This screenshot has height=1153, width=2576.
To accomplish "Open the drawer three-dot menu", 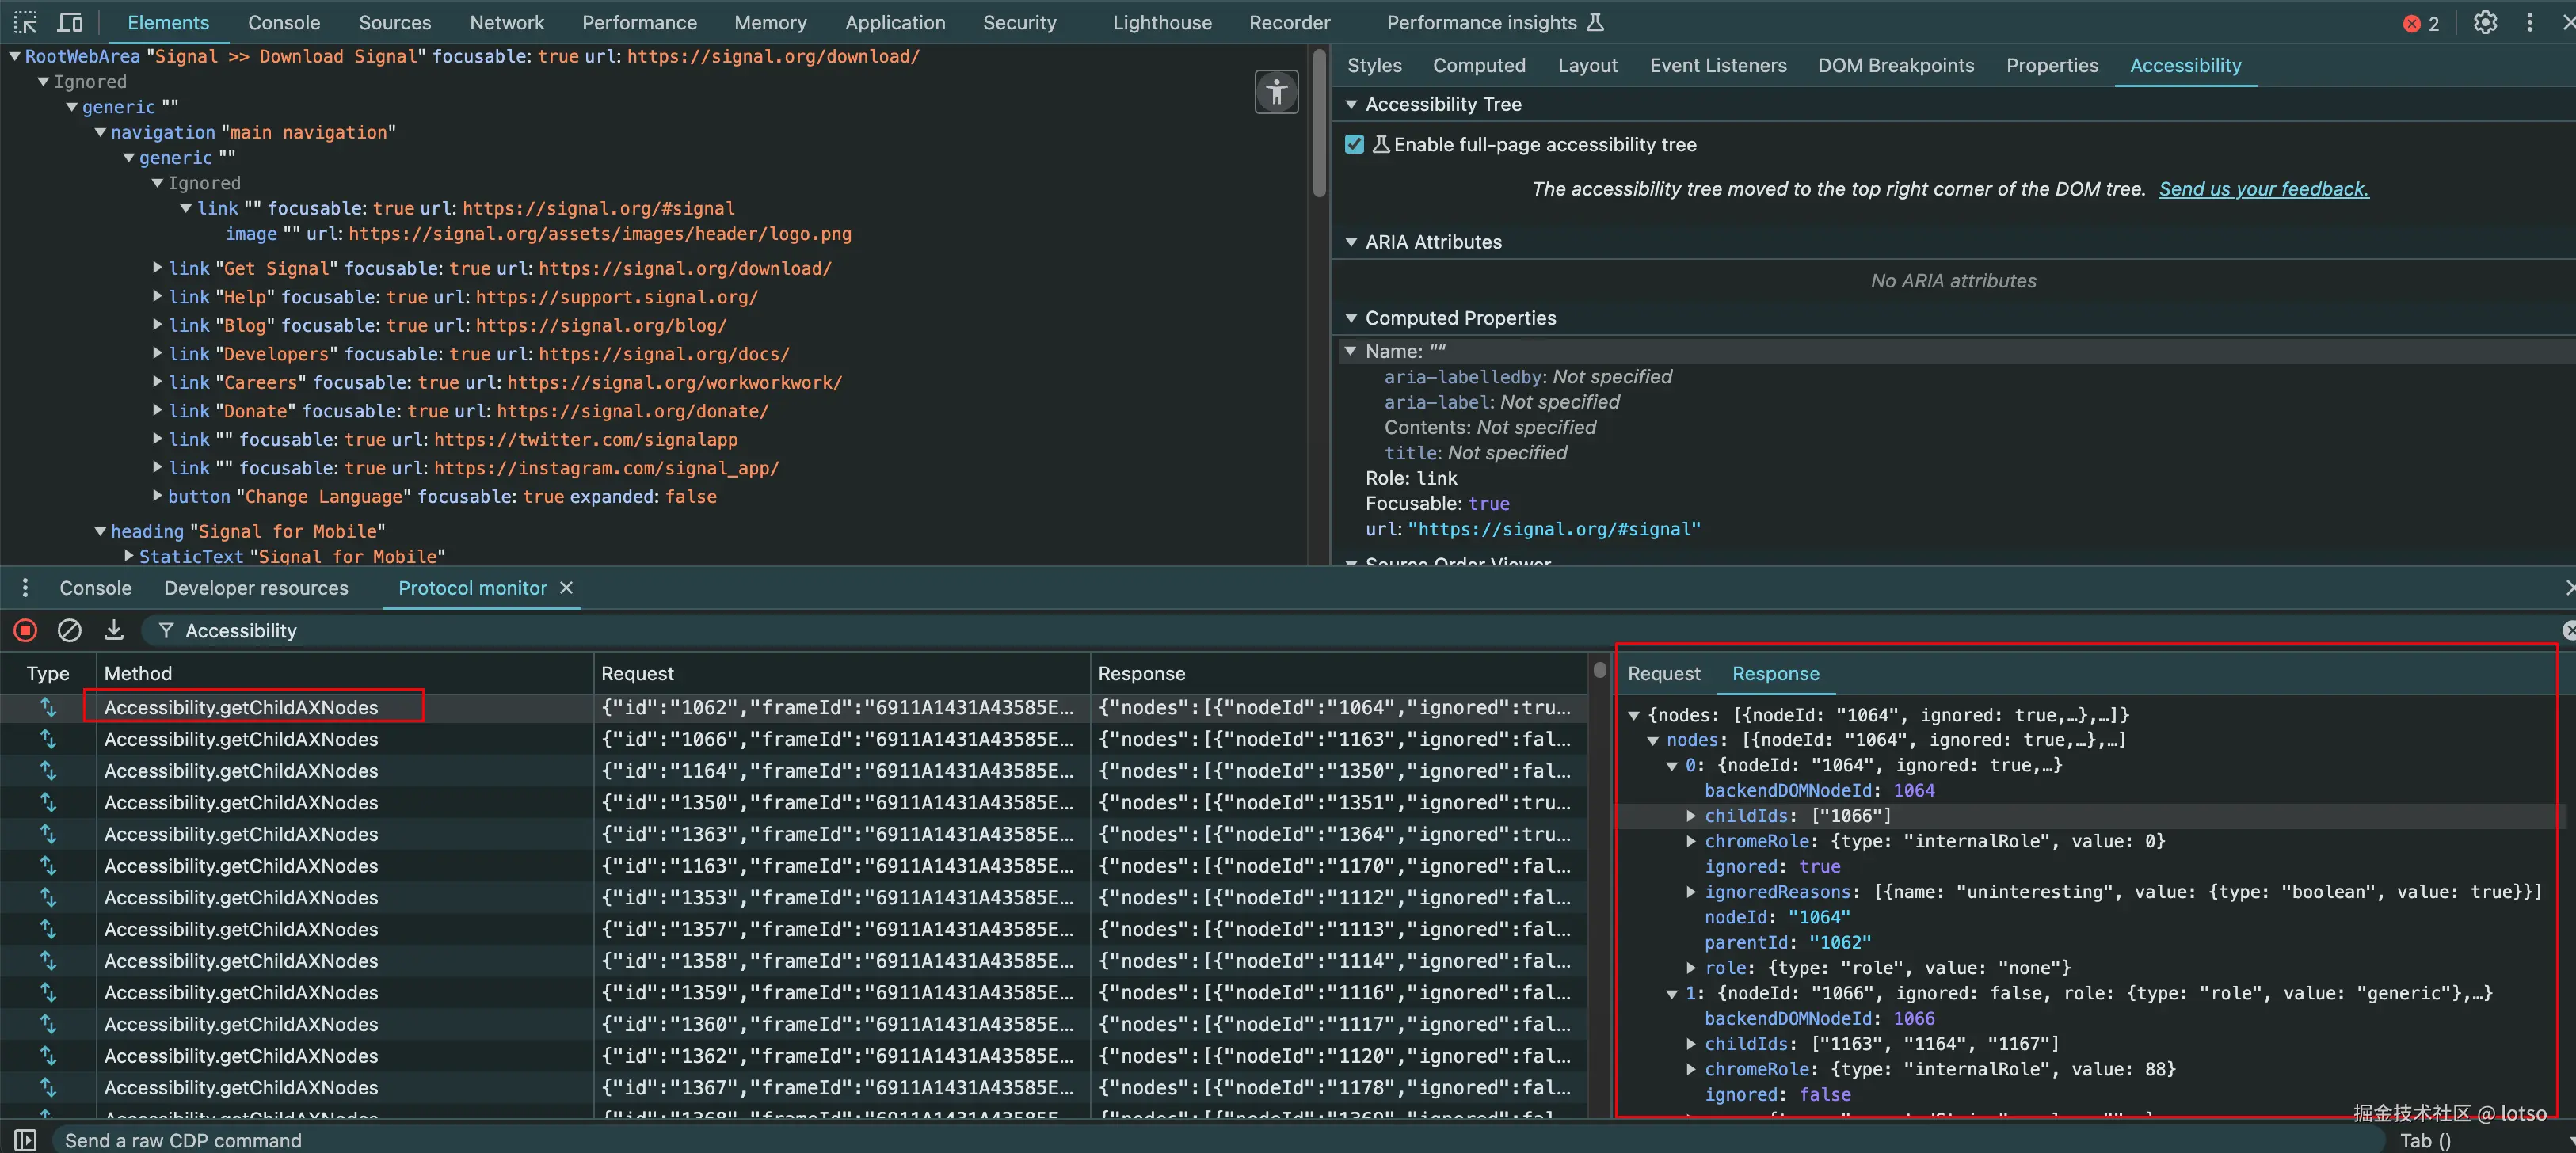I will tap(25, 588).
